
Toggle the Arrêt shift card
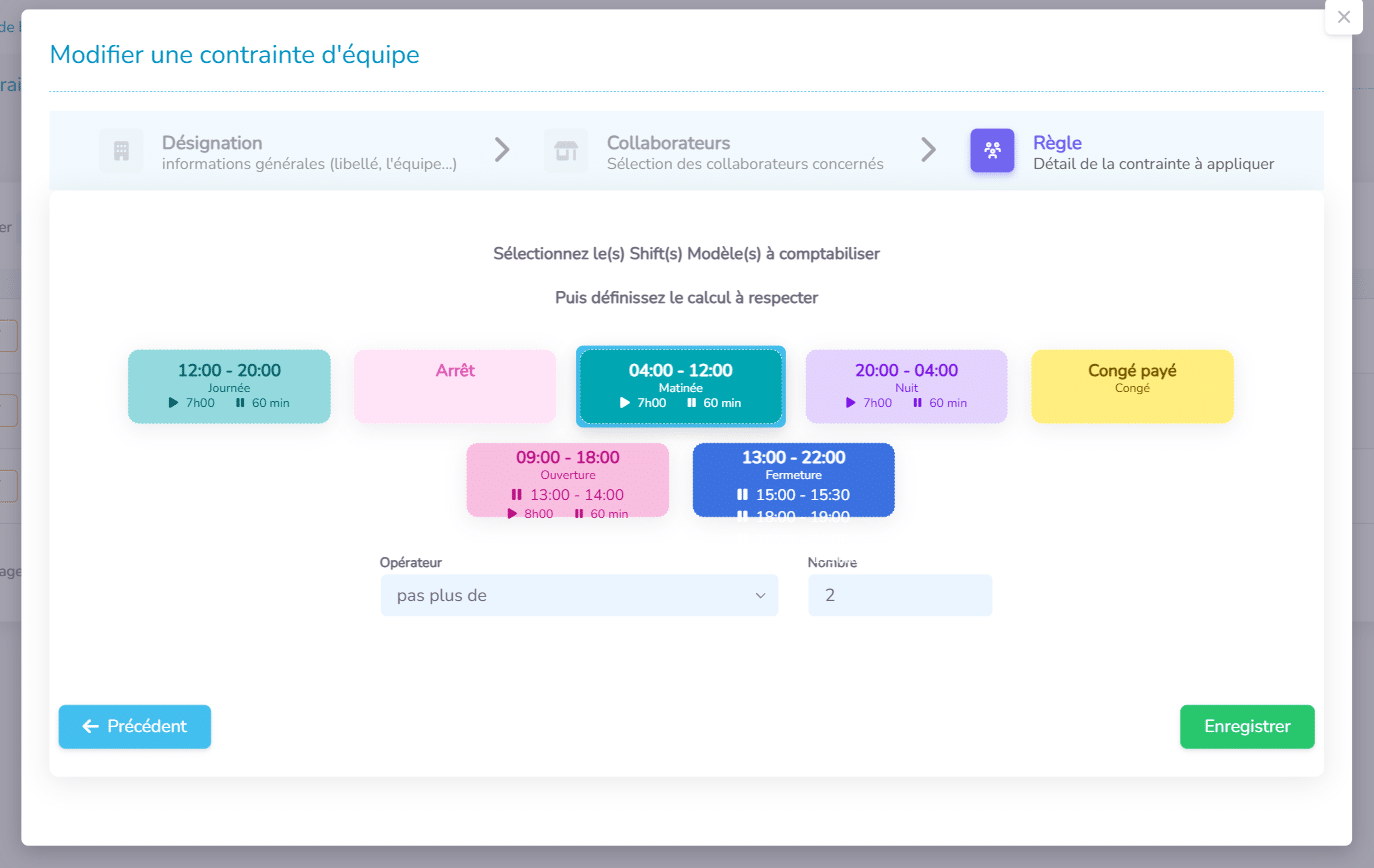pos(455,386)
